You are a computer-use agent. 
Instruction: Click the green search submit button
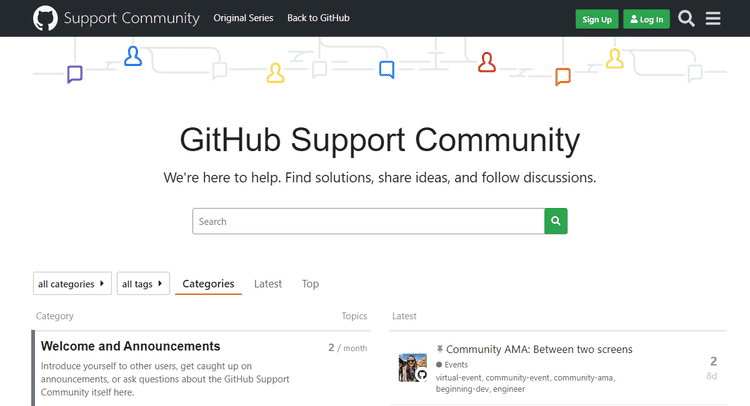556,221
